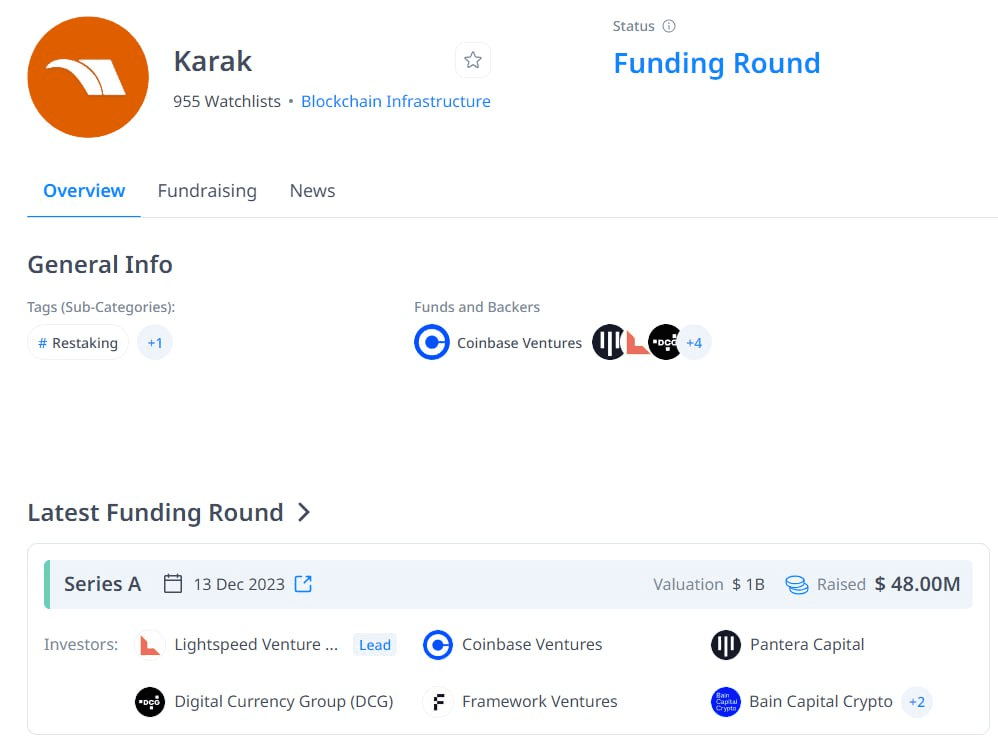Open Coinbase Ventures in the Investors list

click(x=532, y=645)
